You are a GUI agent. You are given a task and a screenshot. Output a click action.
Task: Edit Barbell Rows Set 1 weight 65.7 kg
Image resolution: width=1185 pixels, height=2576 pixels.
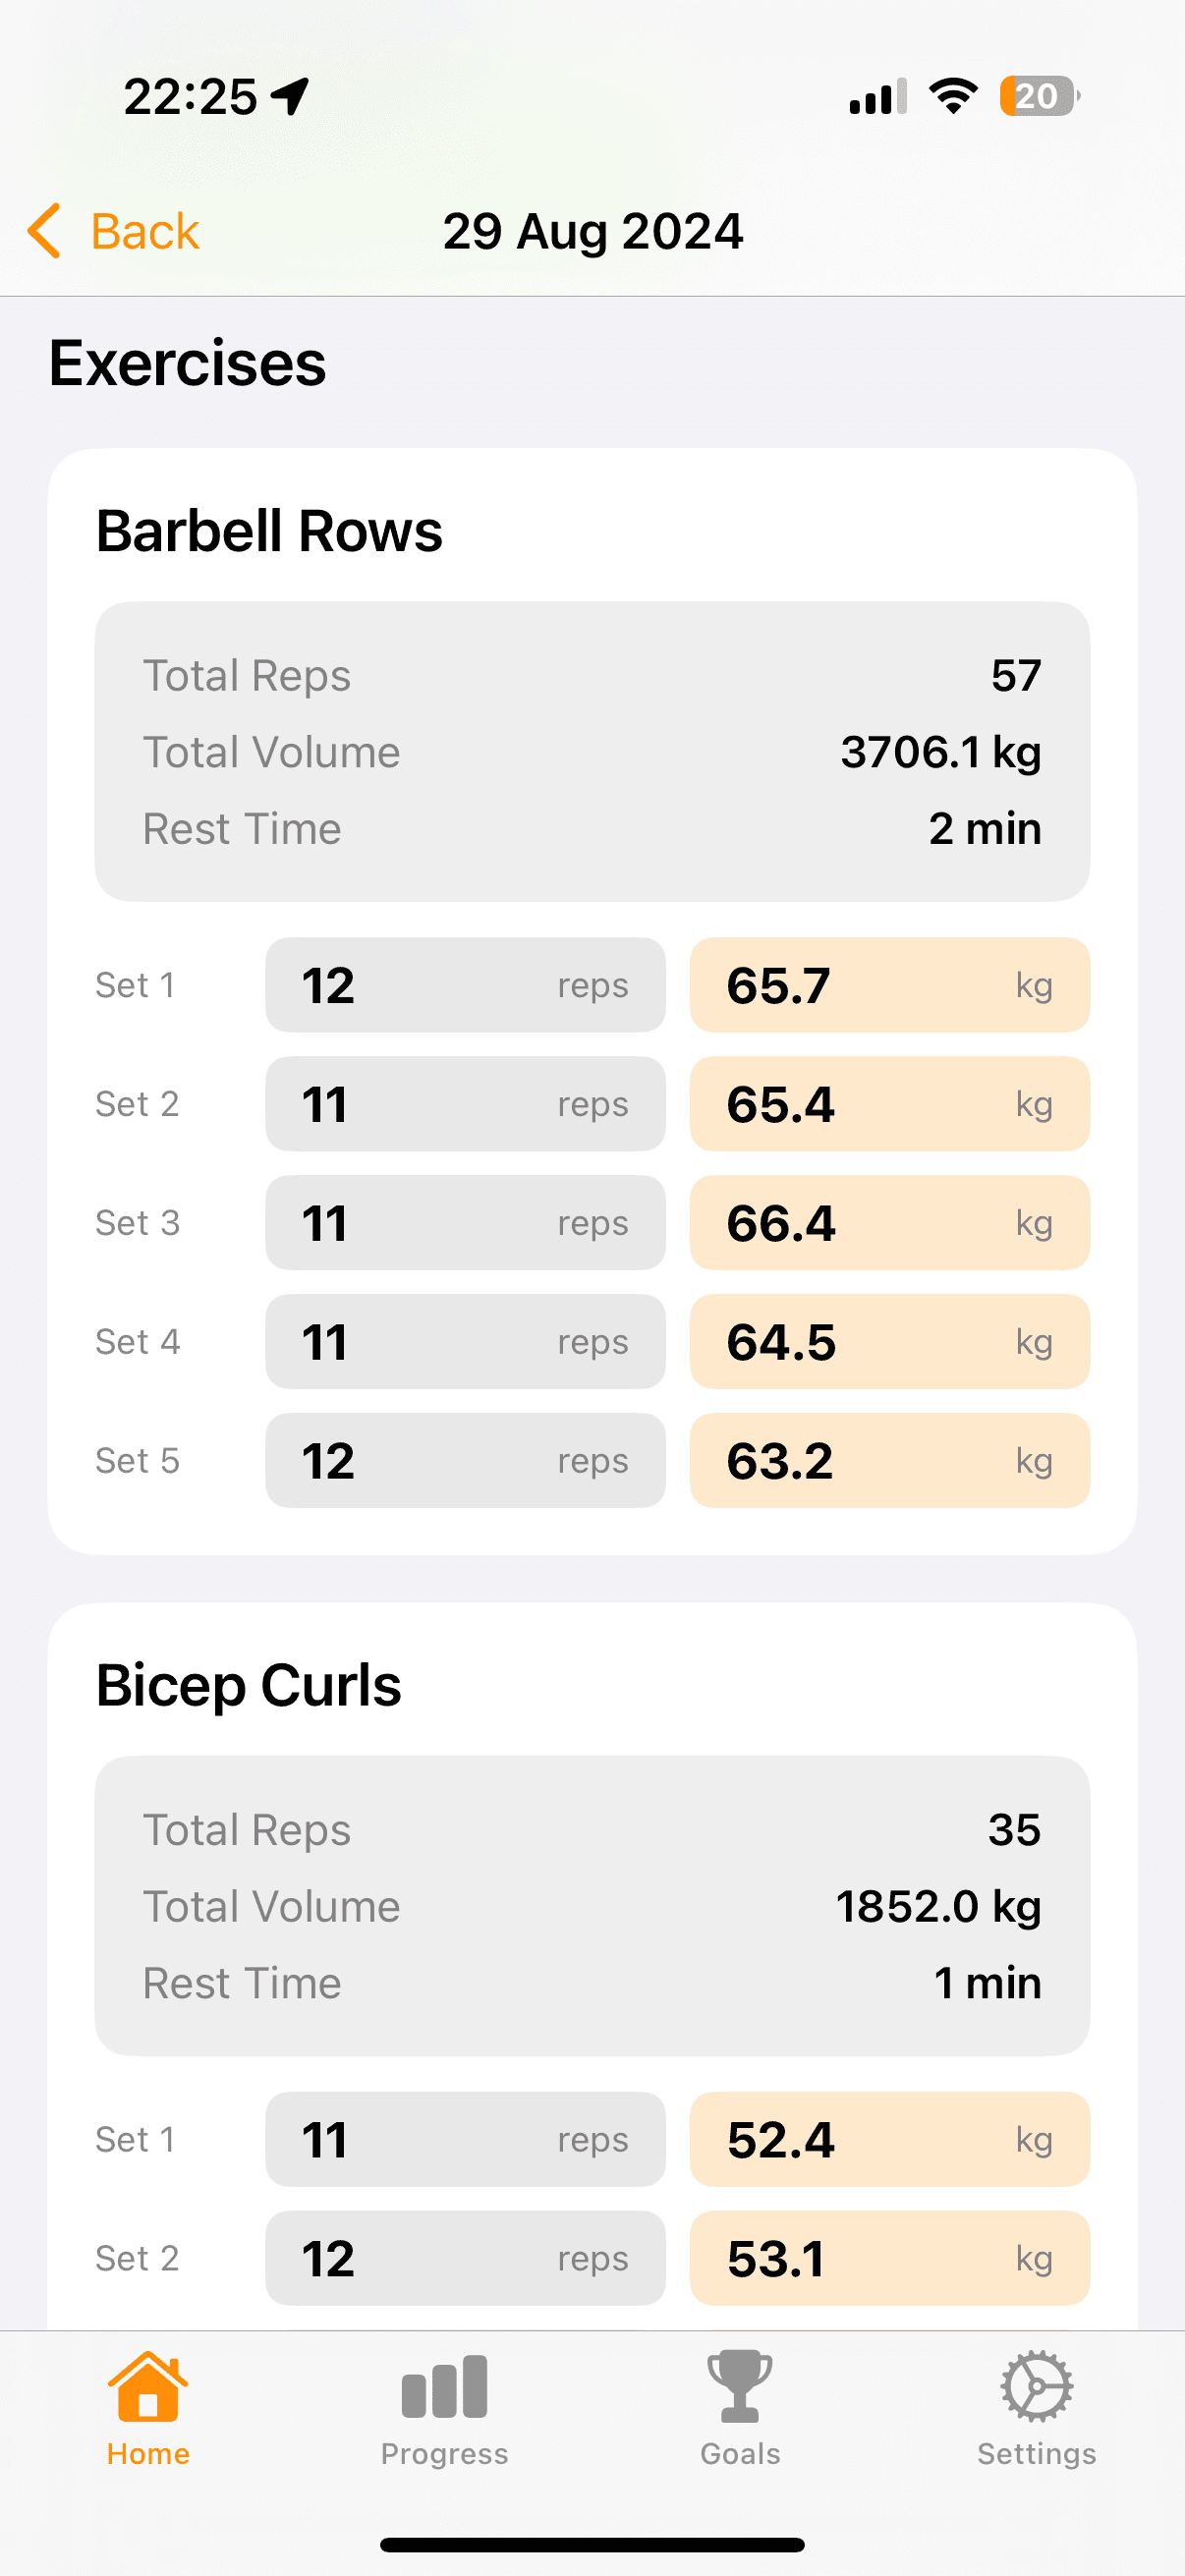click(890, 985)
